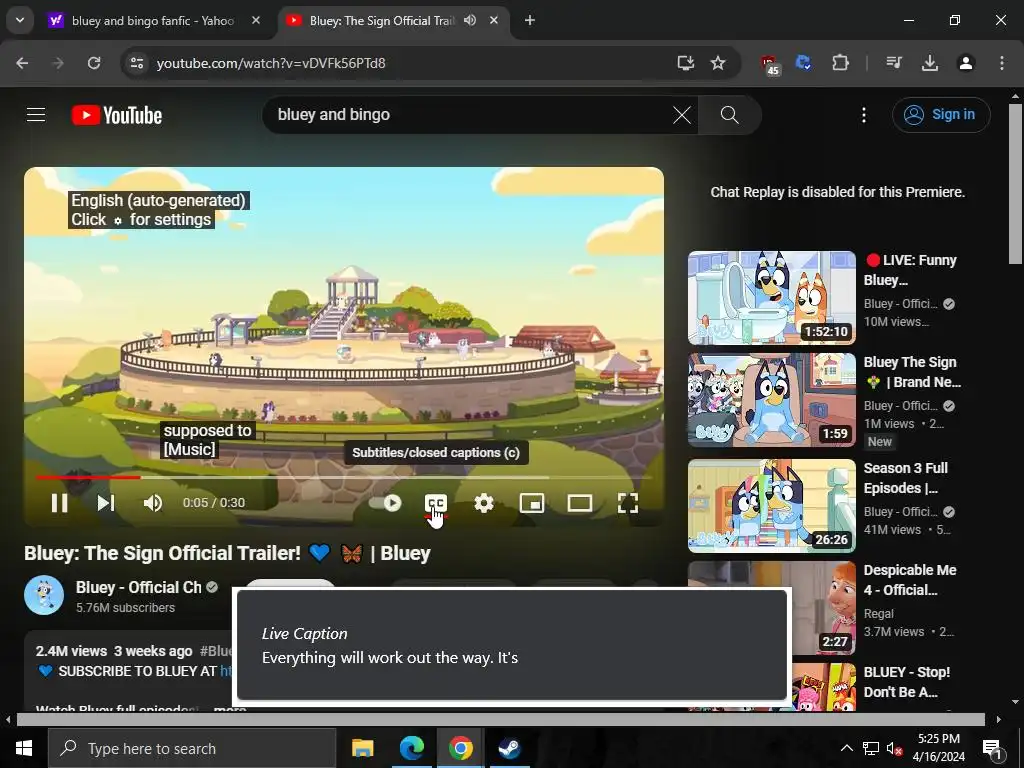
Task: Reload the current page
Action: [94, 63]
